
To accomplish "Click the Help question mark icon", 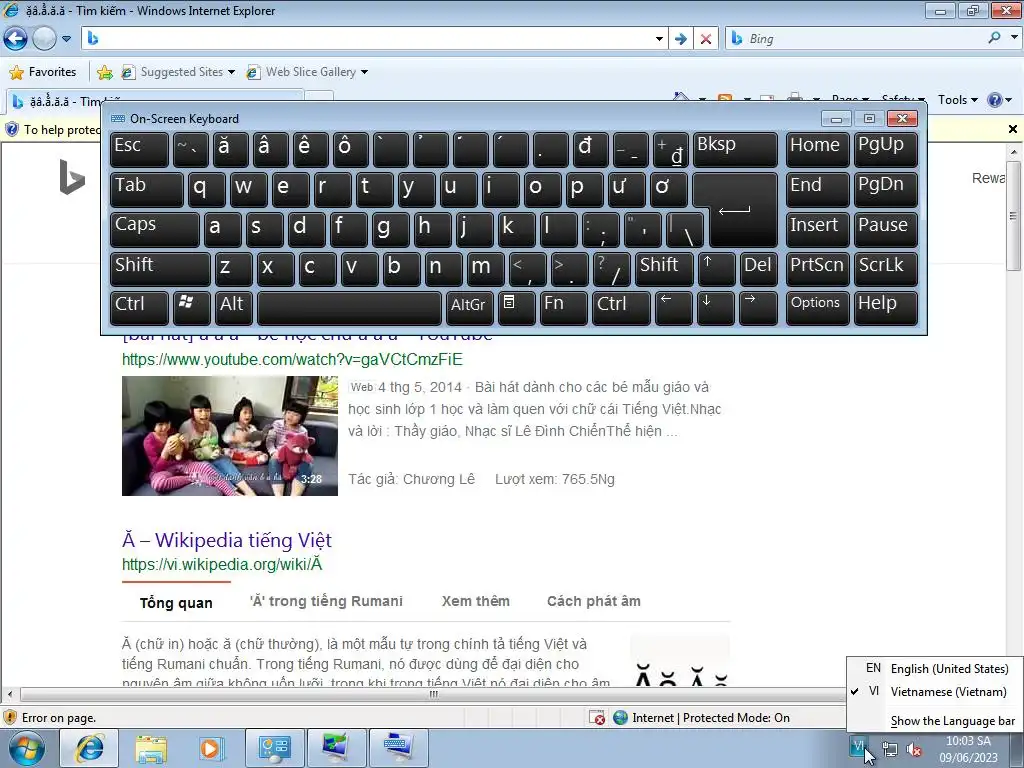I will pyautogui.click(x=995, y=100).
